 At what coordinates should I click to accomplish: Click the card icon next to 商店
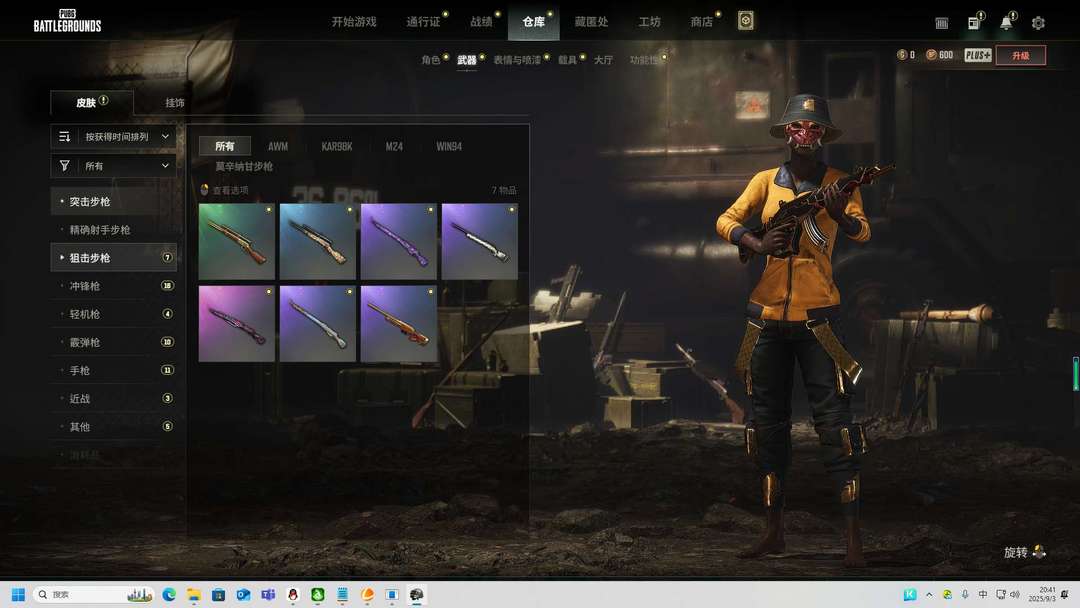745,21
